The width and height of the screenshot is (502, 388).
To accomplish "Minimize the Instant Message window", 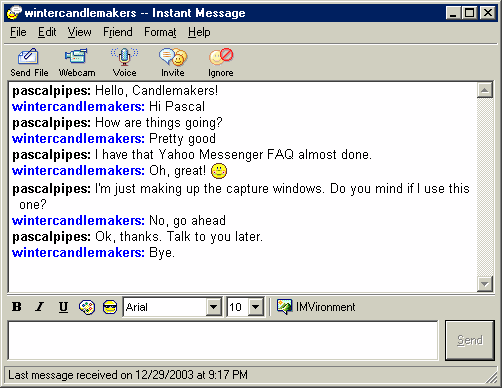I will point(453,13).
